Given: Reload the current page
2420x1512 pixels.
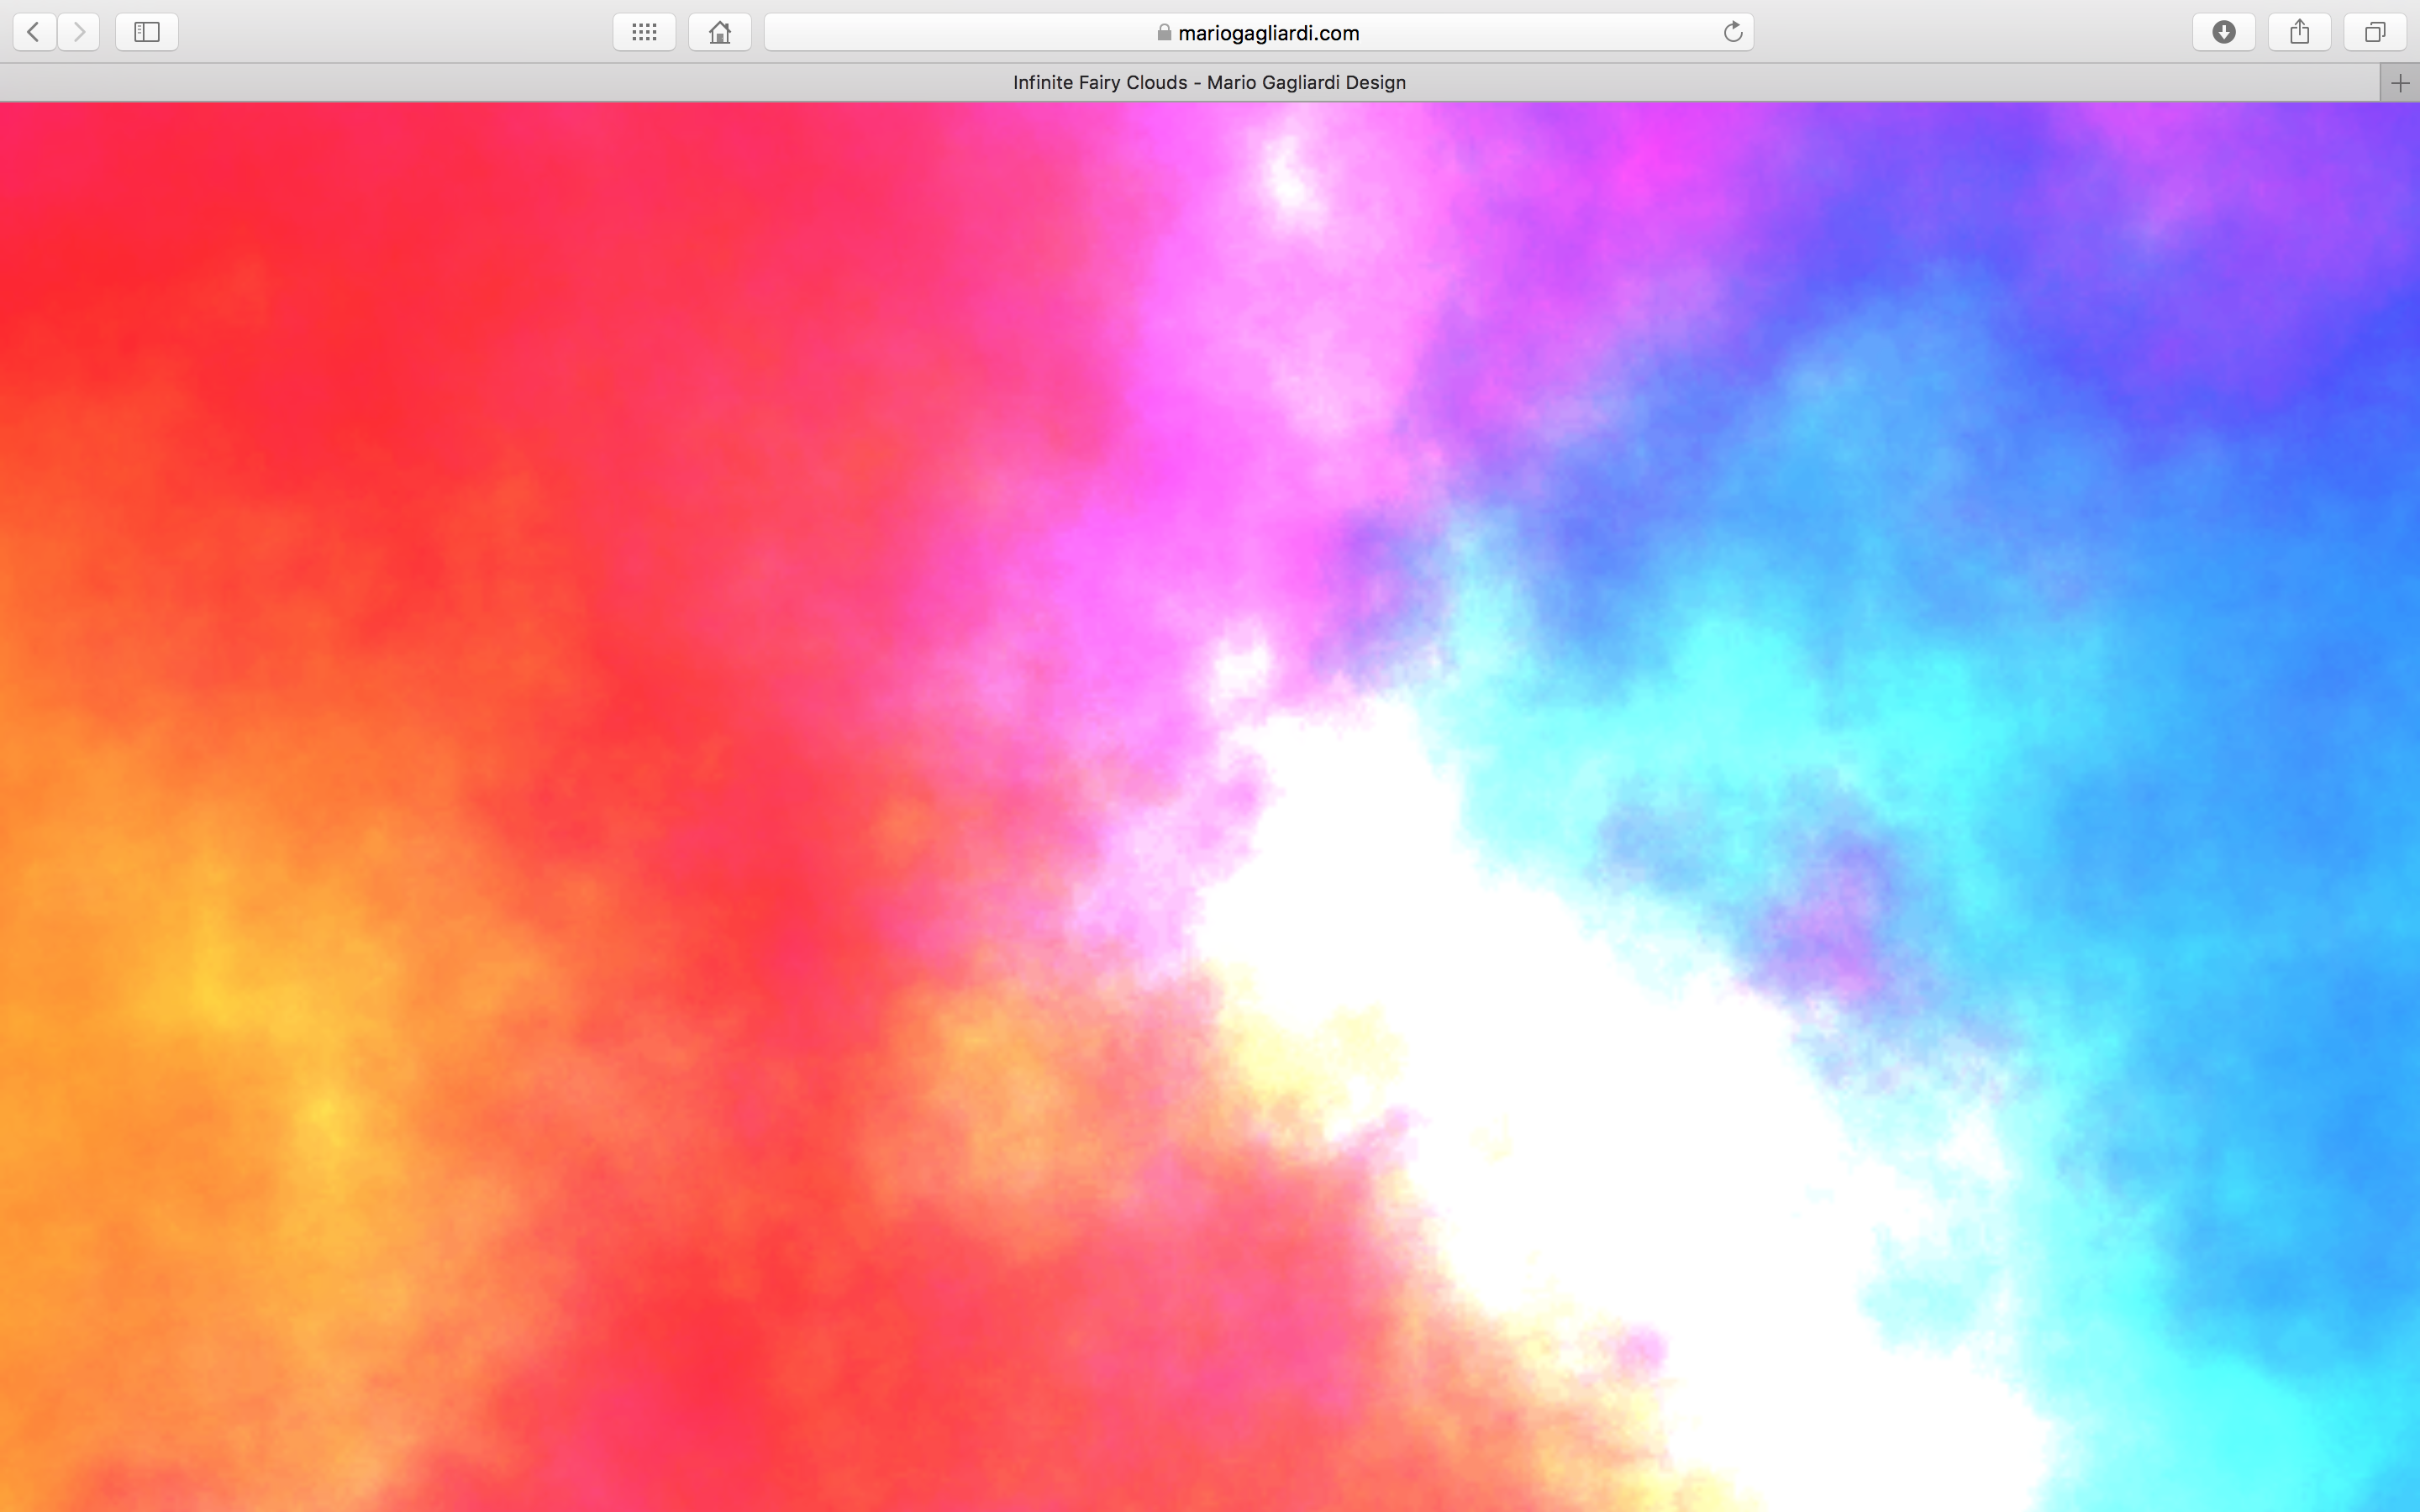Looking at the screenshot, I should pos(1733,32).
